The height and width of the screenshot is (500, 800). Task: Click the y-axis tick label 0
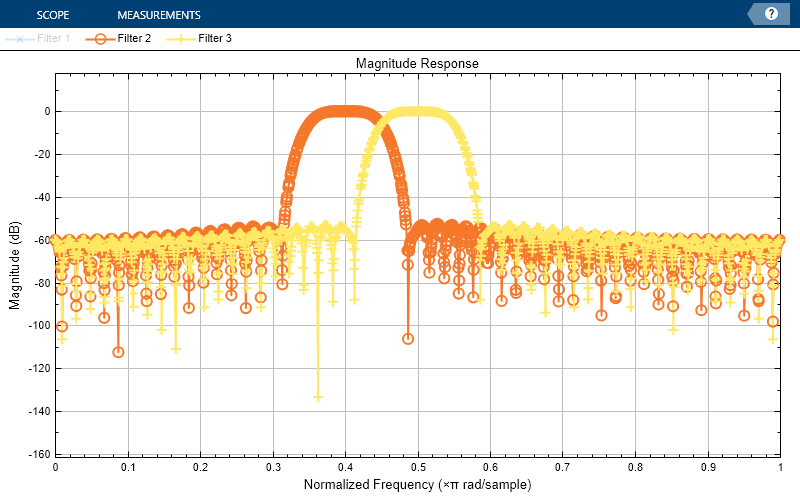(x=47, y=111)
